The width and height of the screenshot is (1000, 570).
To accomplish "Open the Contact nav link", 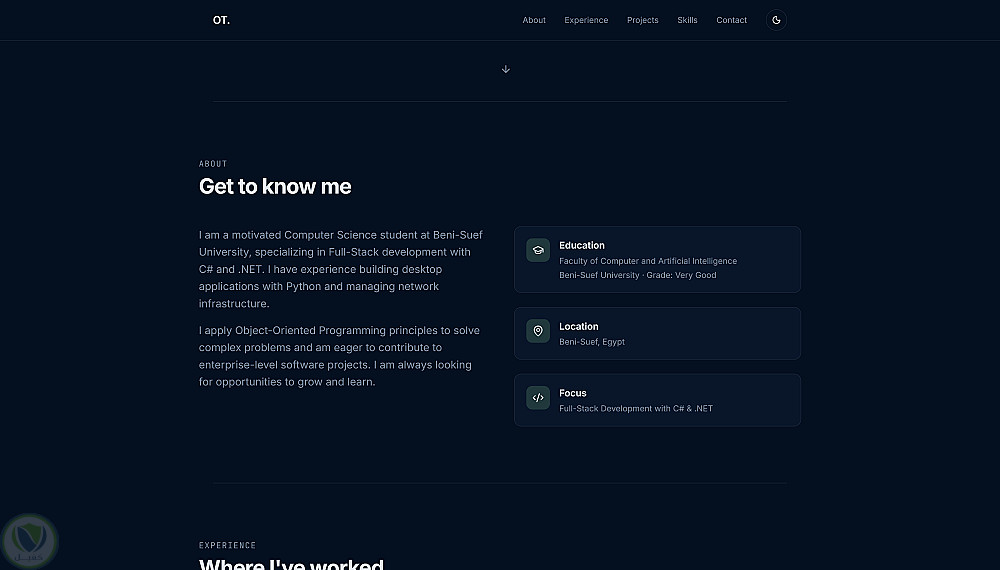I will pos(731,20).
